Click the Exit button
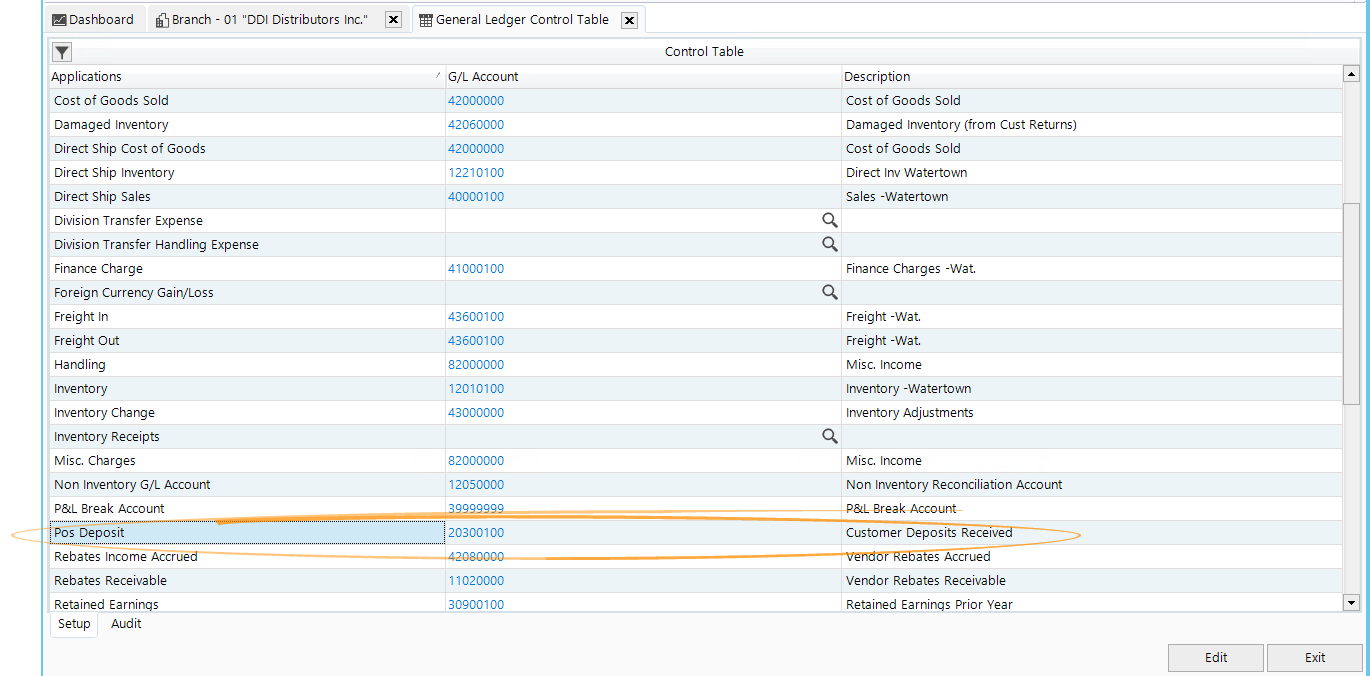 [x=1314, y=657]
